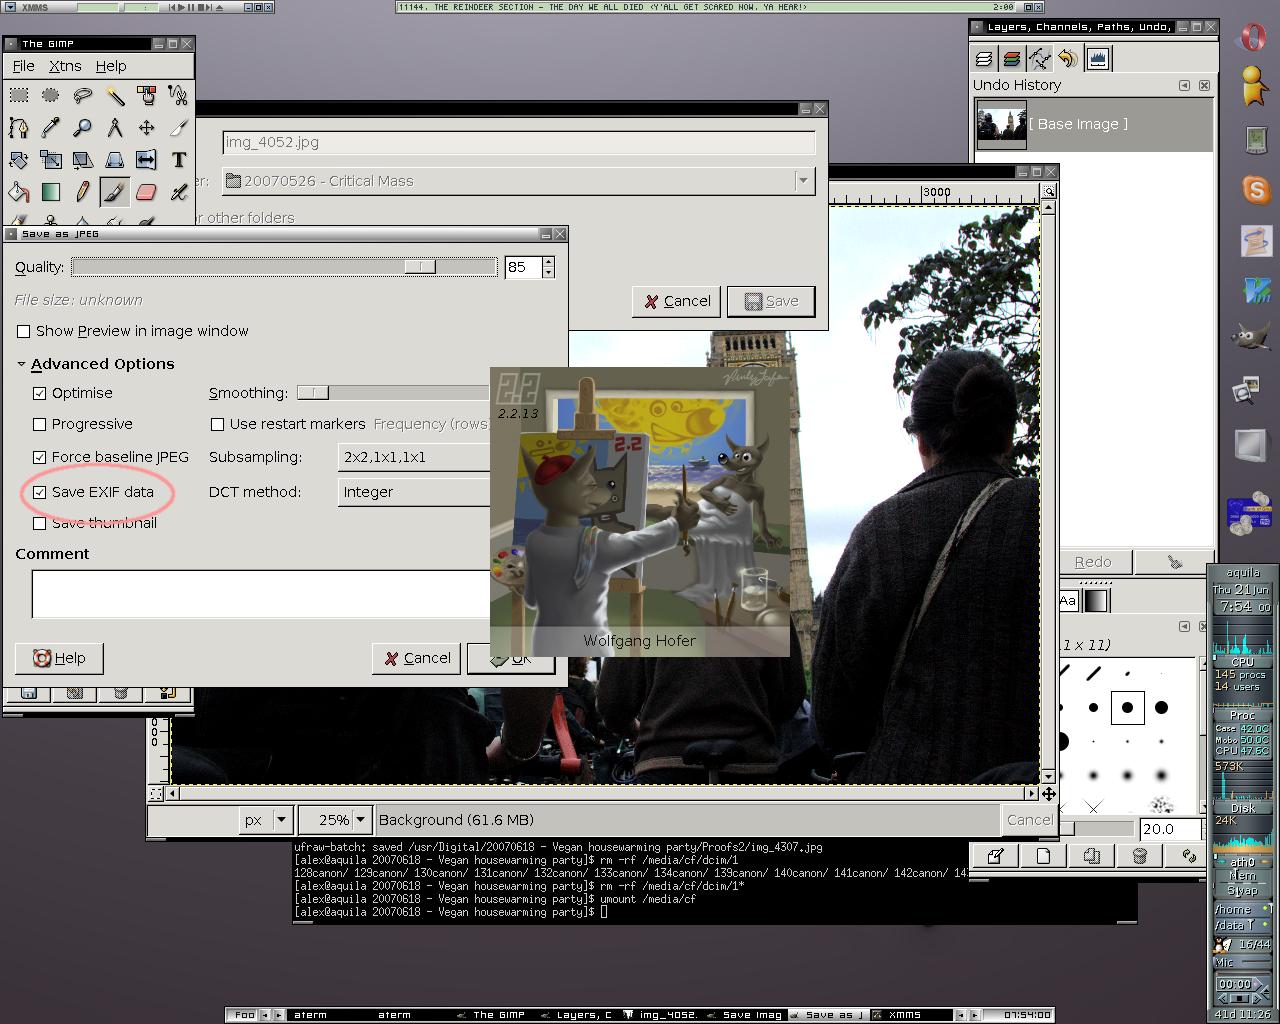Screen dimensions: 1280x1024
Task: Click Save in Save Image file dialog
Action: 771,301
